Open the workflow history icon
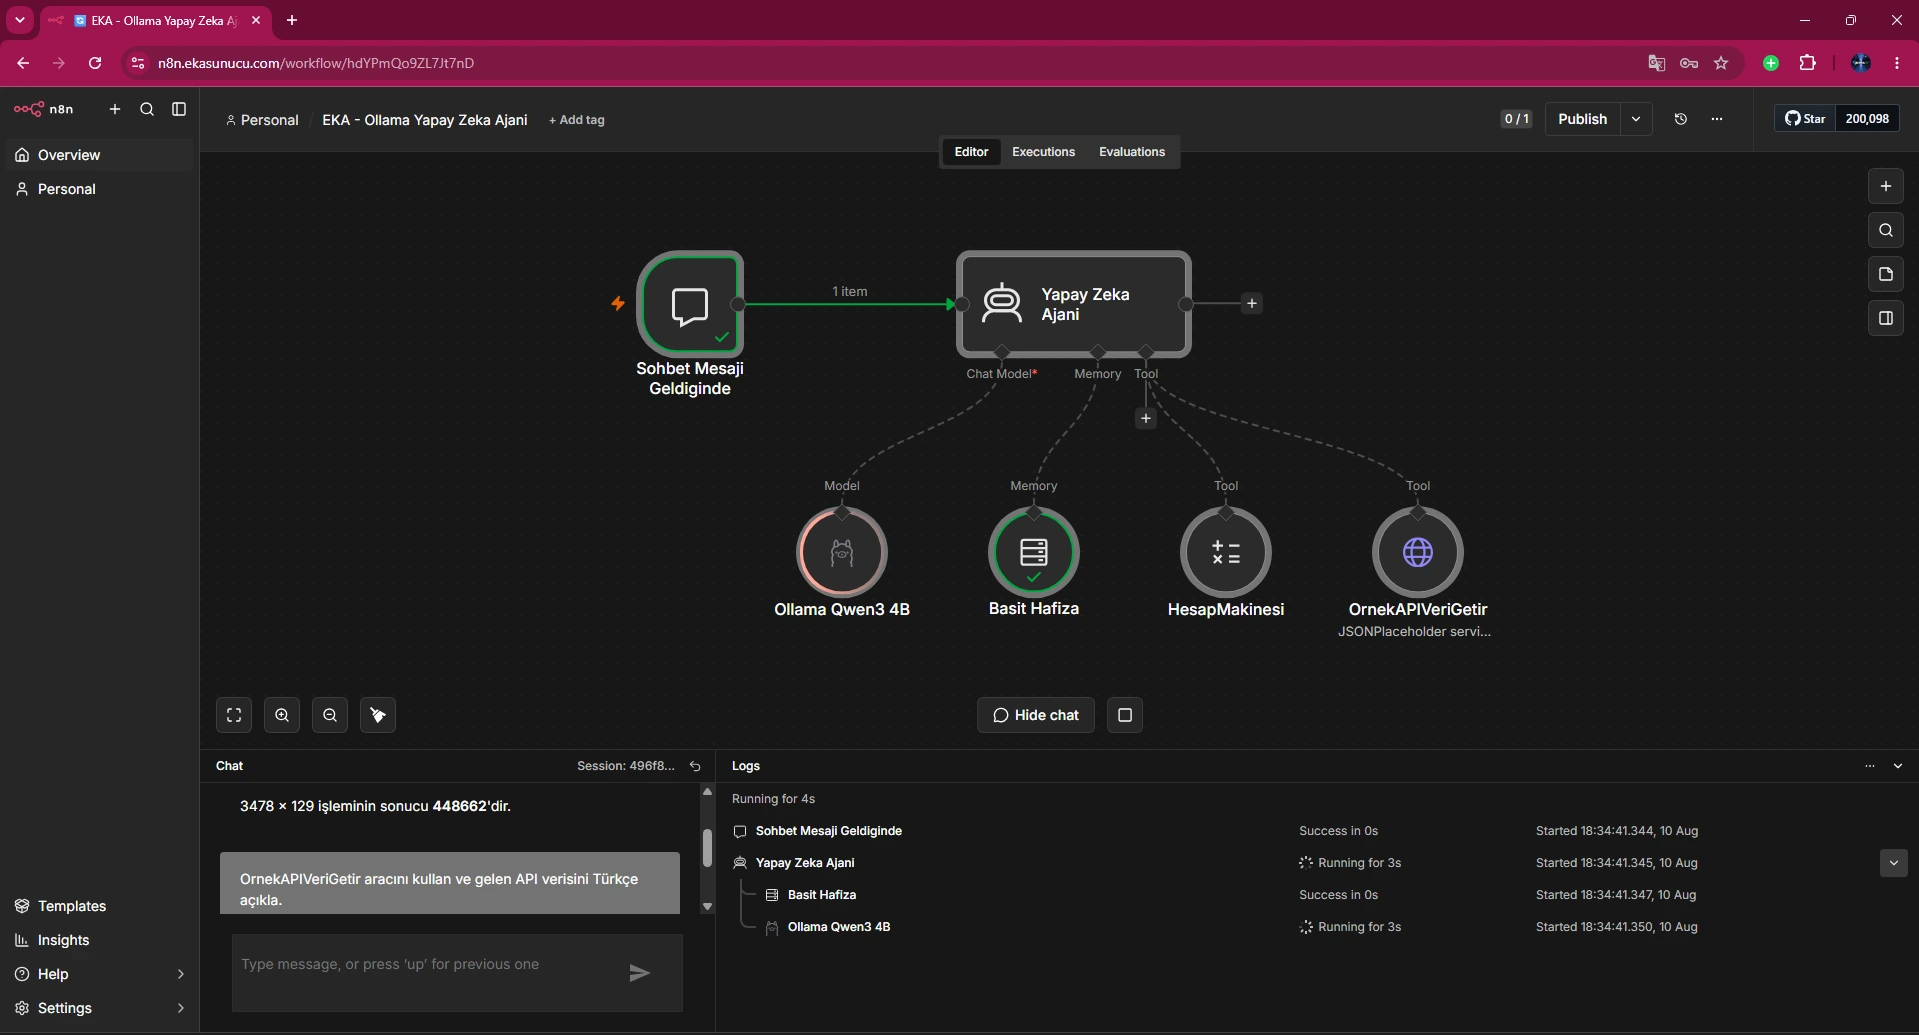This screenshot has height=1035, width=1919. coord(1681,119)
